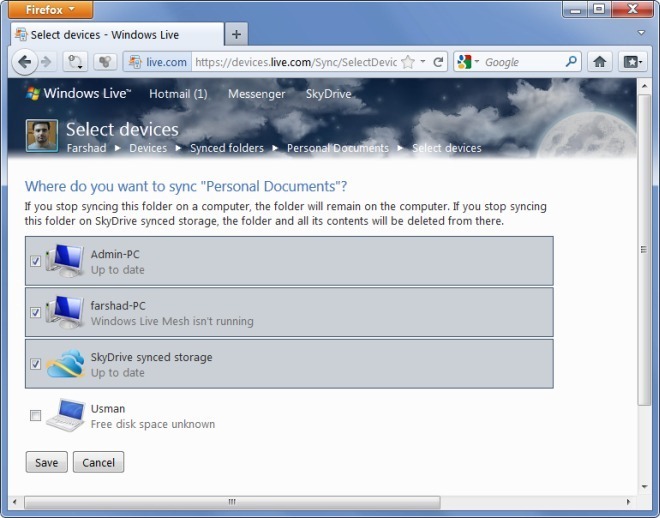The height and width of the screenshot is (518, 660).
Task: Click the magnifier search icon
Action: tap(571, 62)
